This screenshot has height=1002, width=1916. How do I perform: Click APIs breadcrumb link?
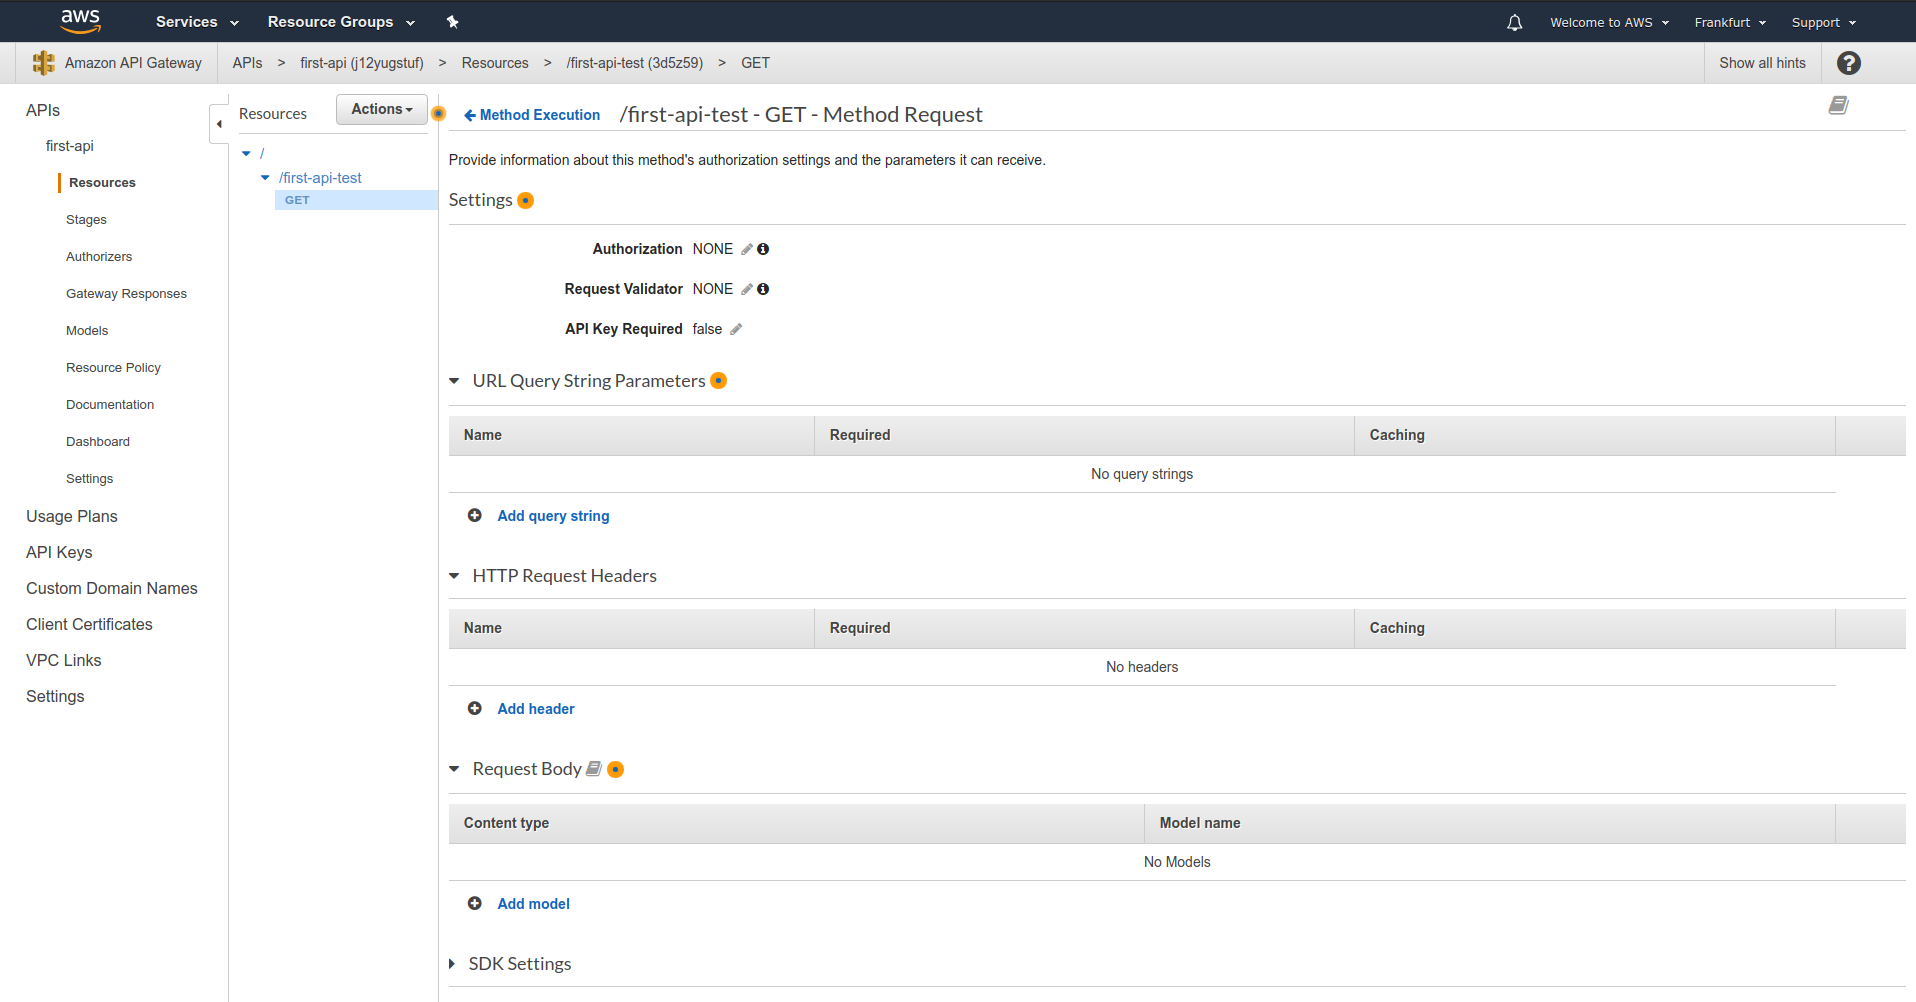[x=247, y=63]
